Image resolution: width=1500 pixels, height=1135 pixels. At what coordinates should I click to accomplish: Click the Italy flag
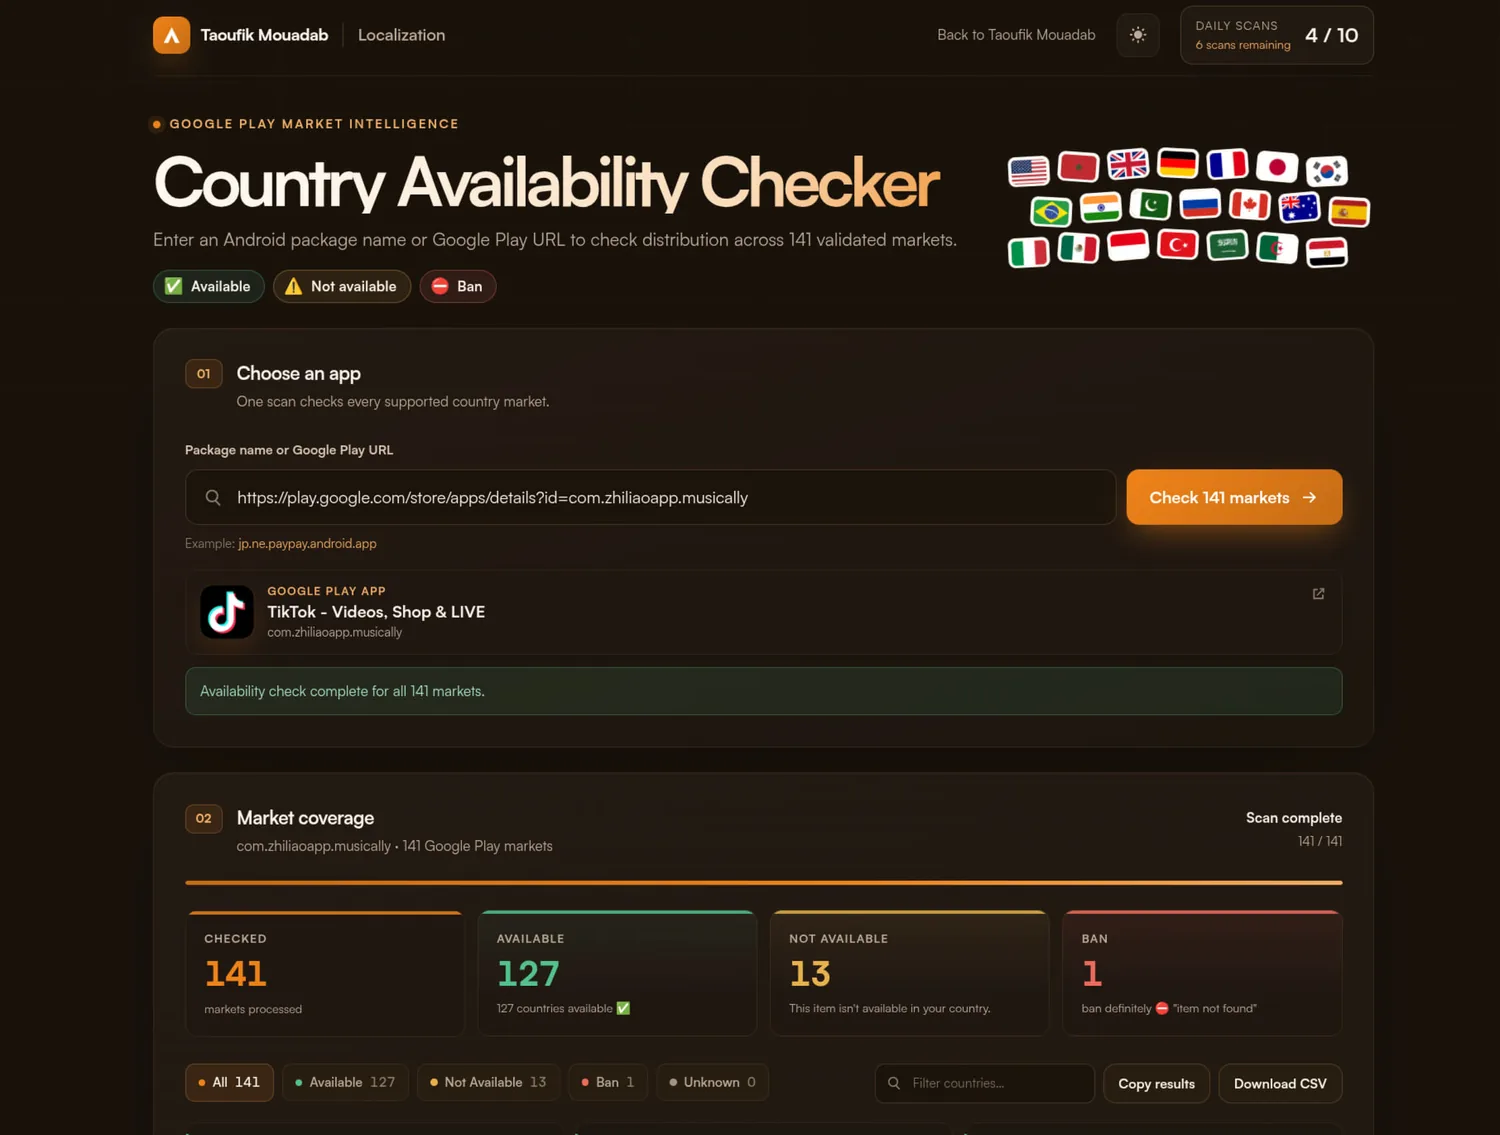[x=1028, y=252]
